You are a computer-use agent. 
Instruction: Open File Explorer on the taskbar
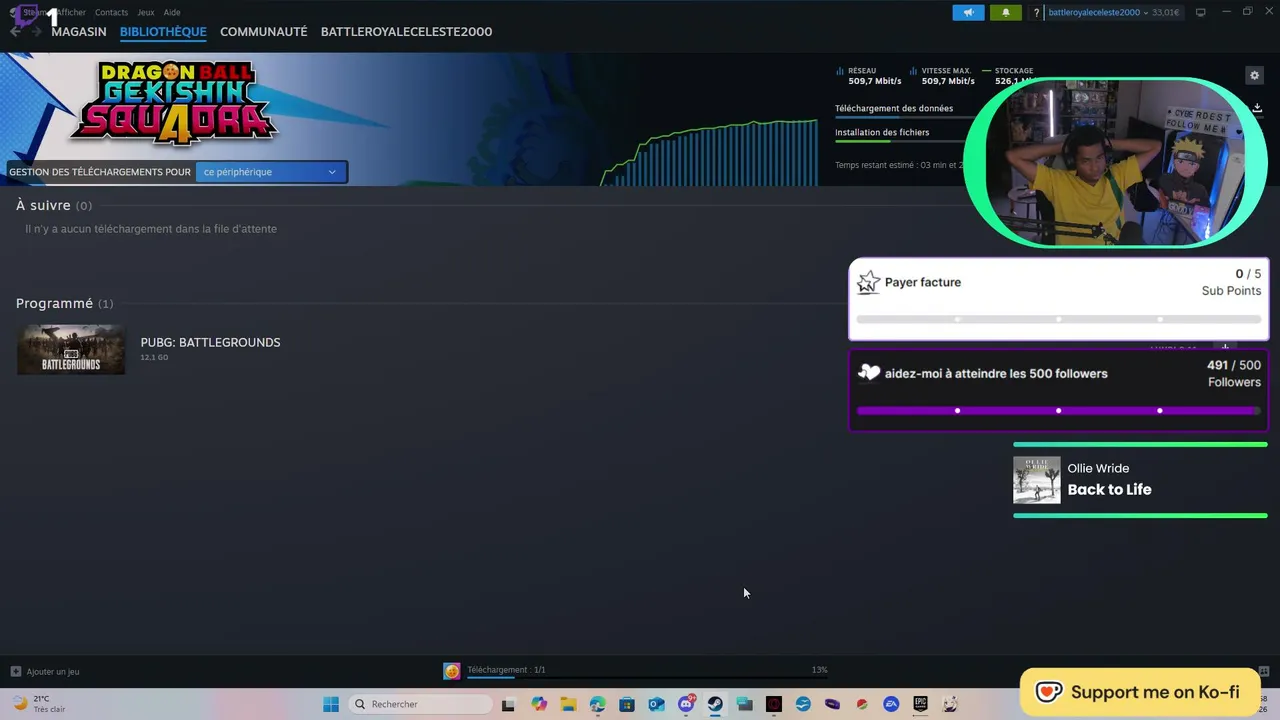click(568, 704)
